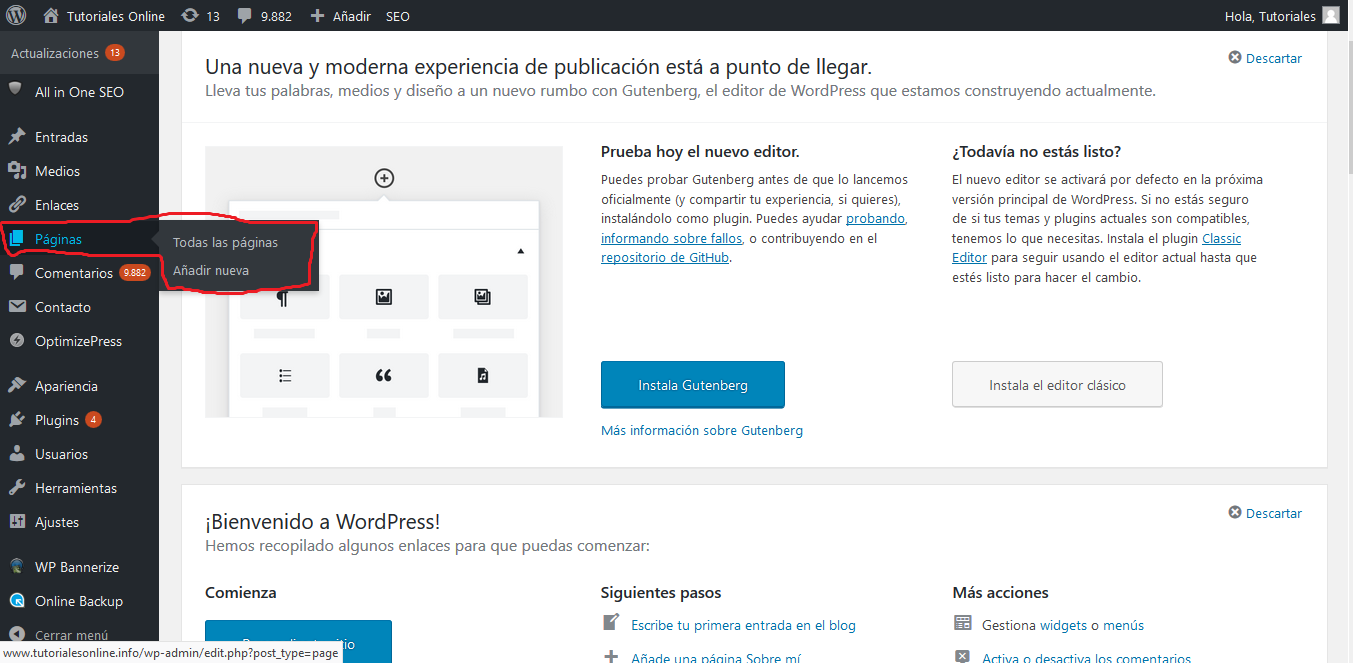
Task: Click the list block icon in Gutenberg preview
Action: click(285, 376)
